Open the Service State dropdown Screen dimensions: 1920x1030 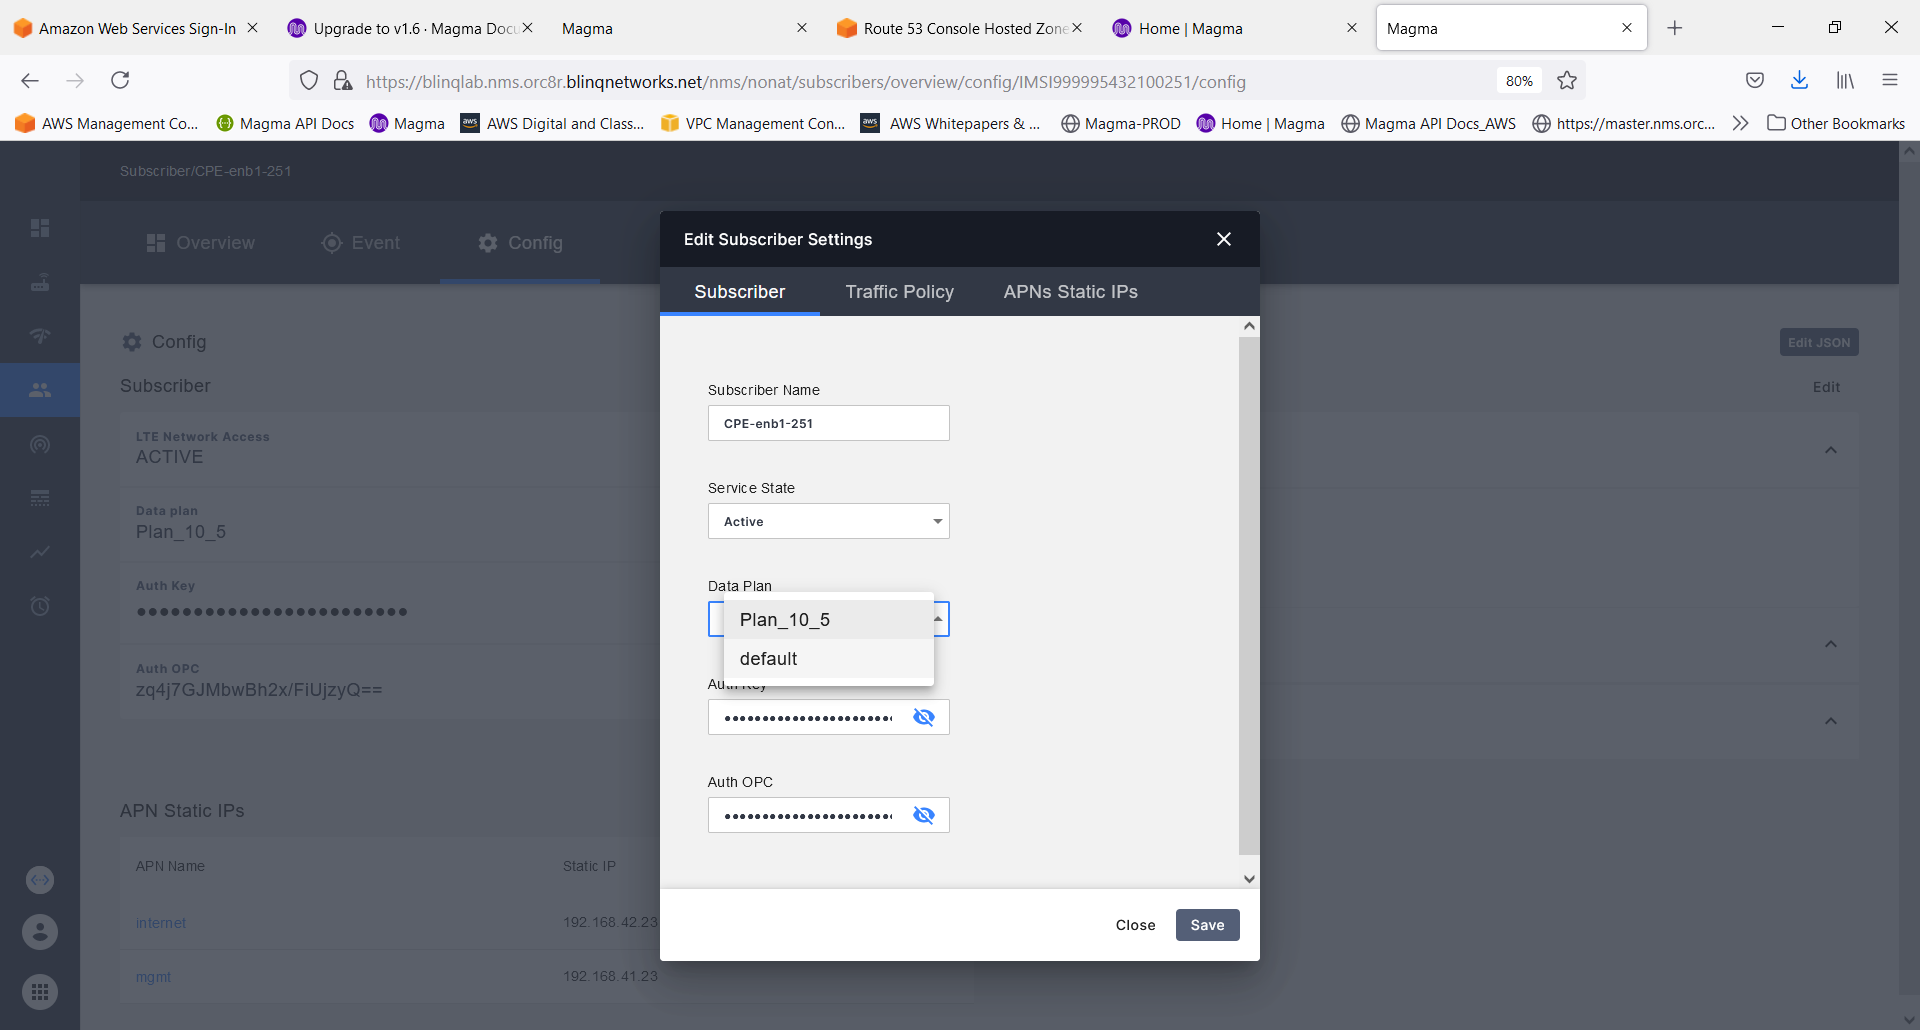tap(828, 521)
